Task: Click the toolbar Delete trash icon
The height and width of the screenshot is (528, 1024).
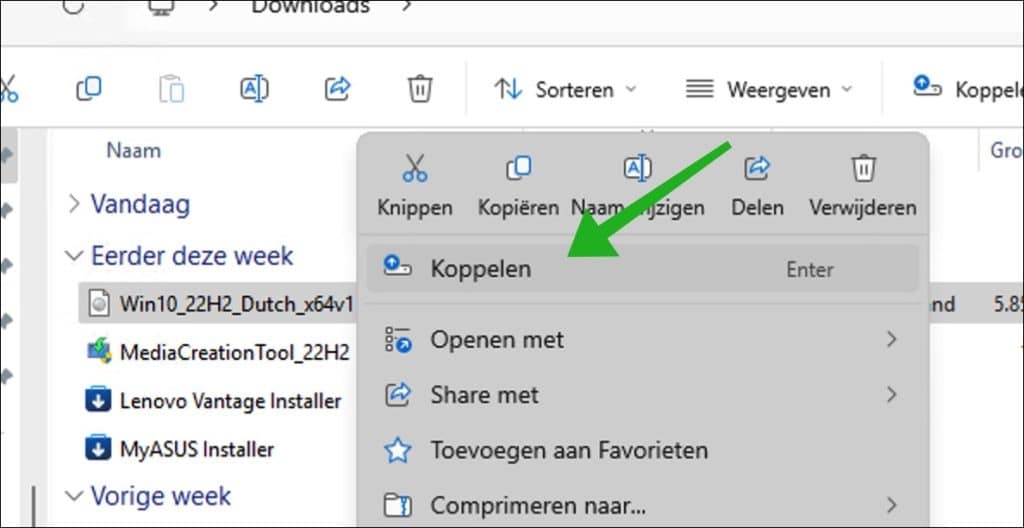Action: pyautogui.click(x=420, y=88)
